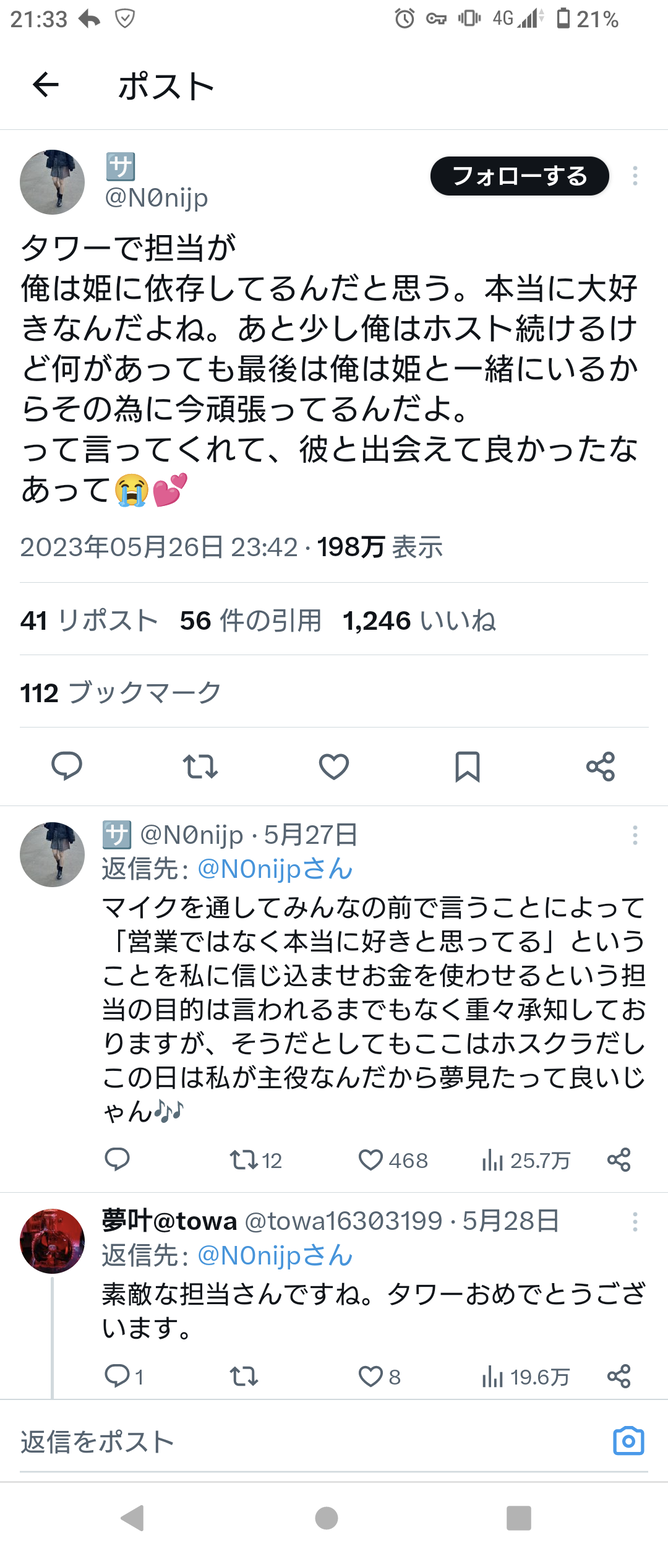The height and width of the screenshot is (1559, 668).
Task: Tap the 返信をポスト input field
Action: [x=300, y=1441]
